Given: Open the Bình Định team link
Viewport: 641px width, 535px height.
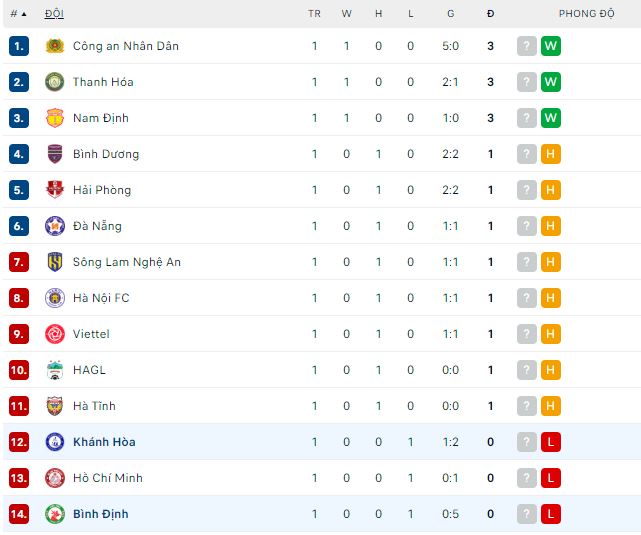Looking at the screenshot, I should [100, 514].
